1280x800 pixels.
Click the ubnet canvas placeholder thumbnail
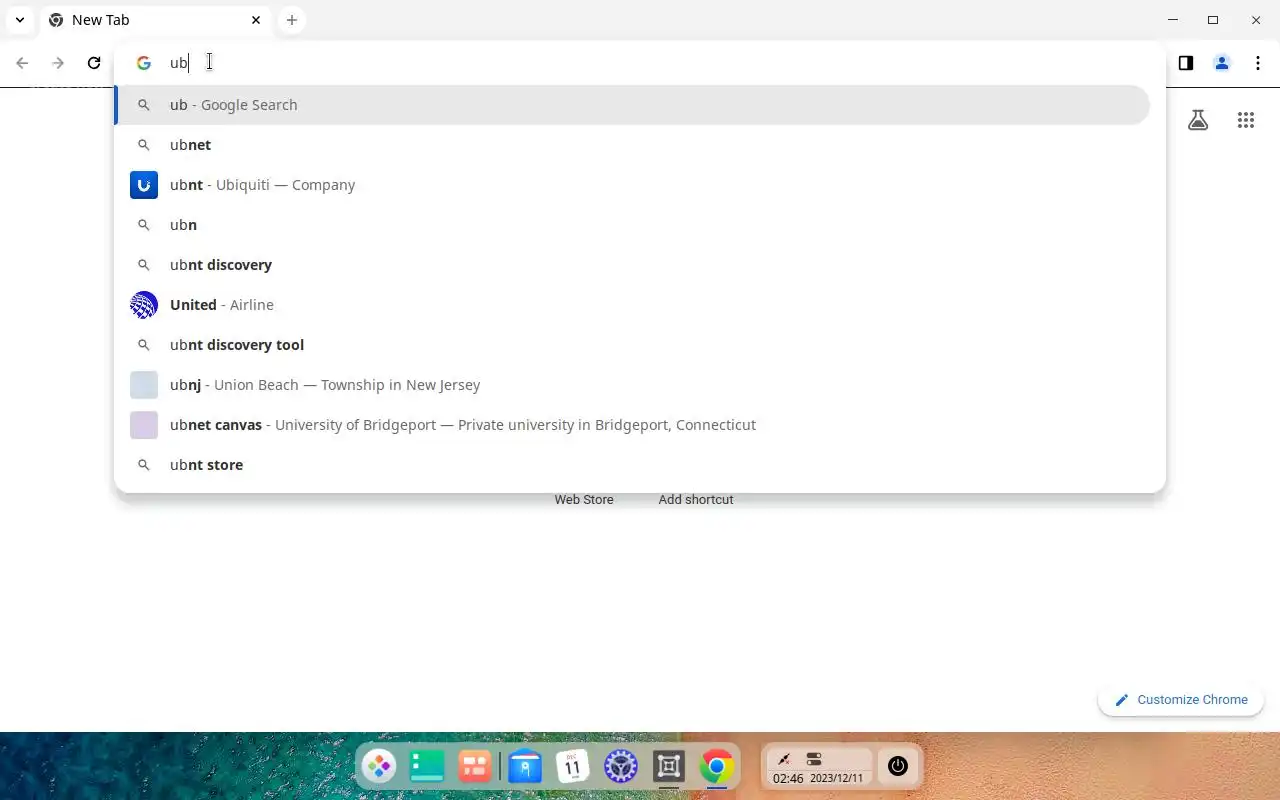click(x=144, y=425)
